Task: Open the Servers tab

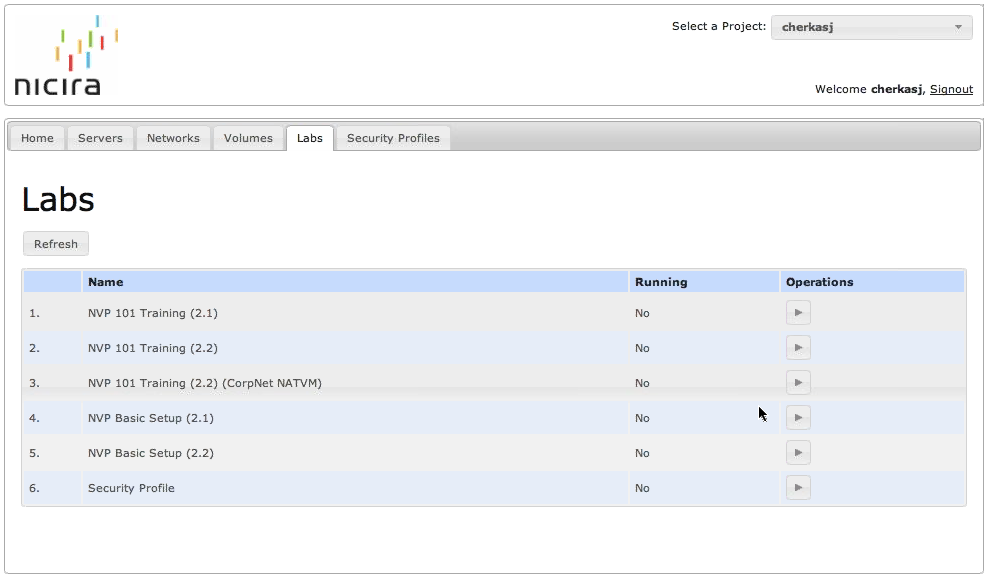Action: [100, 138]
